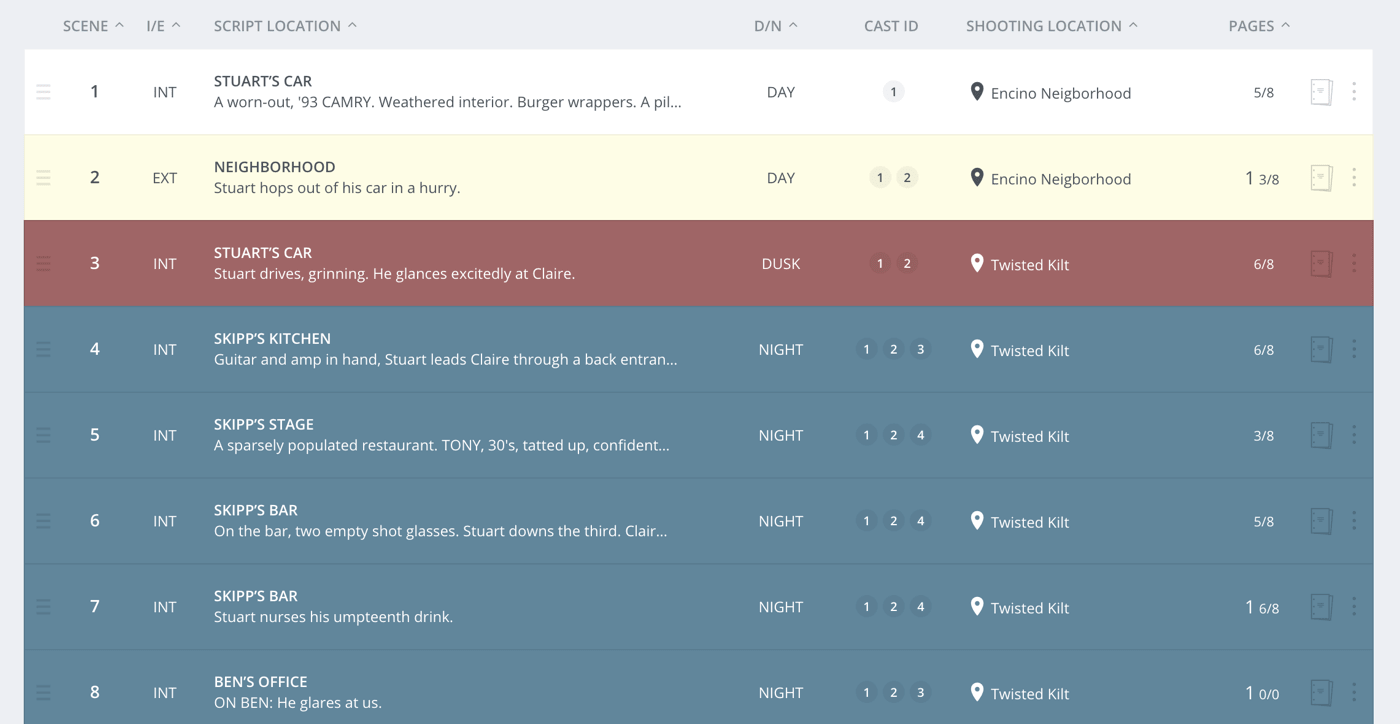Click cast ID badge 3 in scene 4
Viewport: 1400px width, 724px height.
point(921,350)
